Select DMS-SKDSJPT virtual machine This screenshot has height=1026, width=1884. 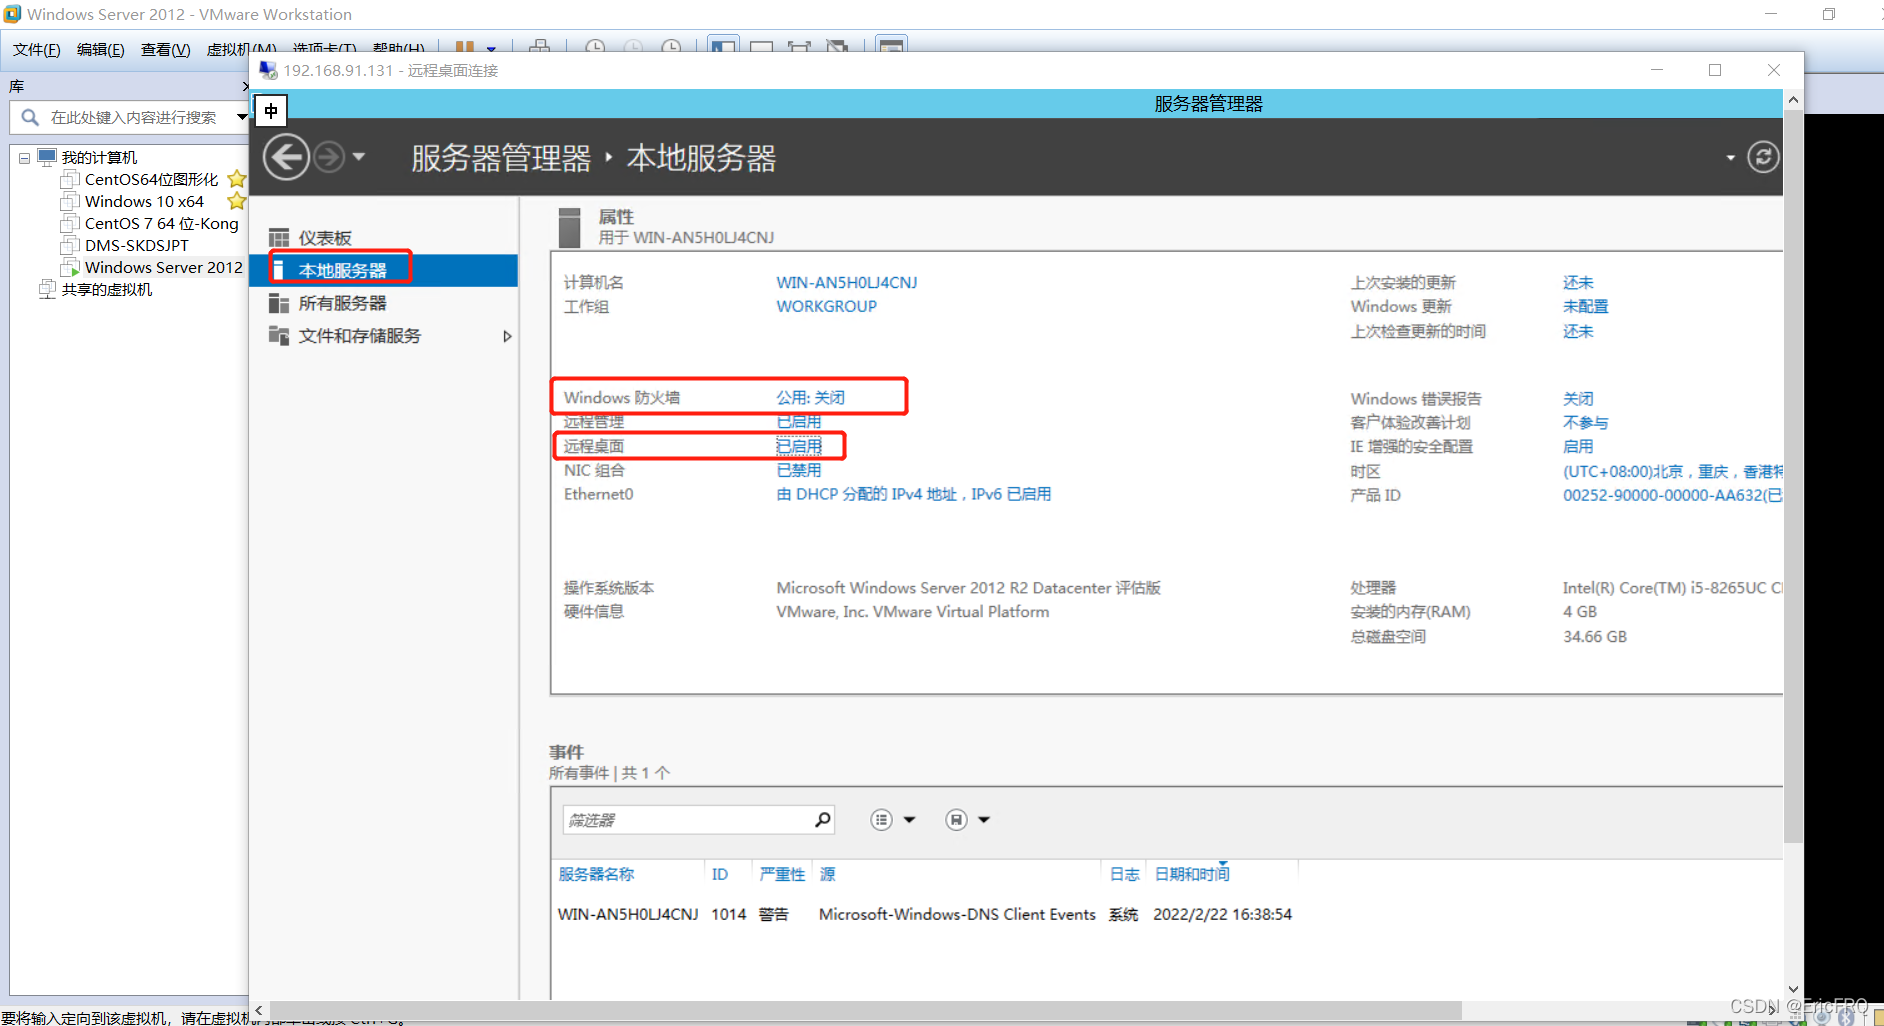click(136, 245)
